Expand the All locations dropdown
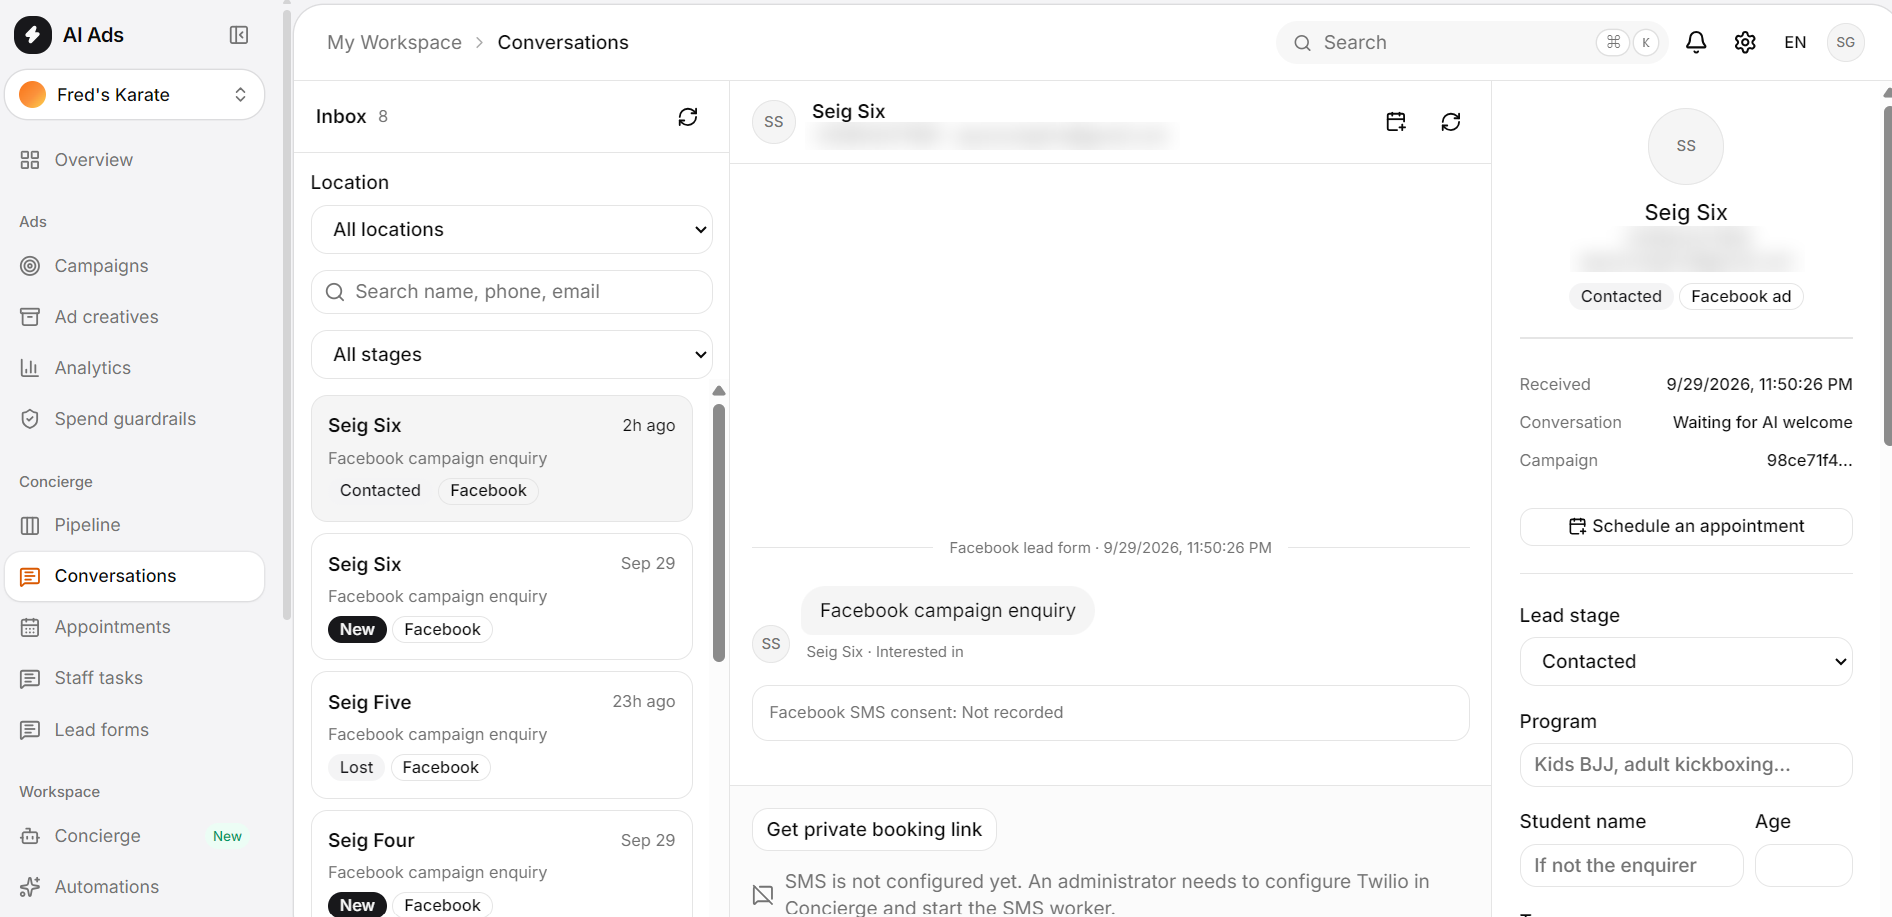 point(512,230)
